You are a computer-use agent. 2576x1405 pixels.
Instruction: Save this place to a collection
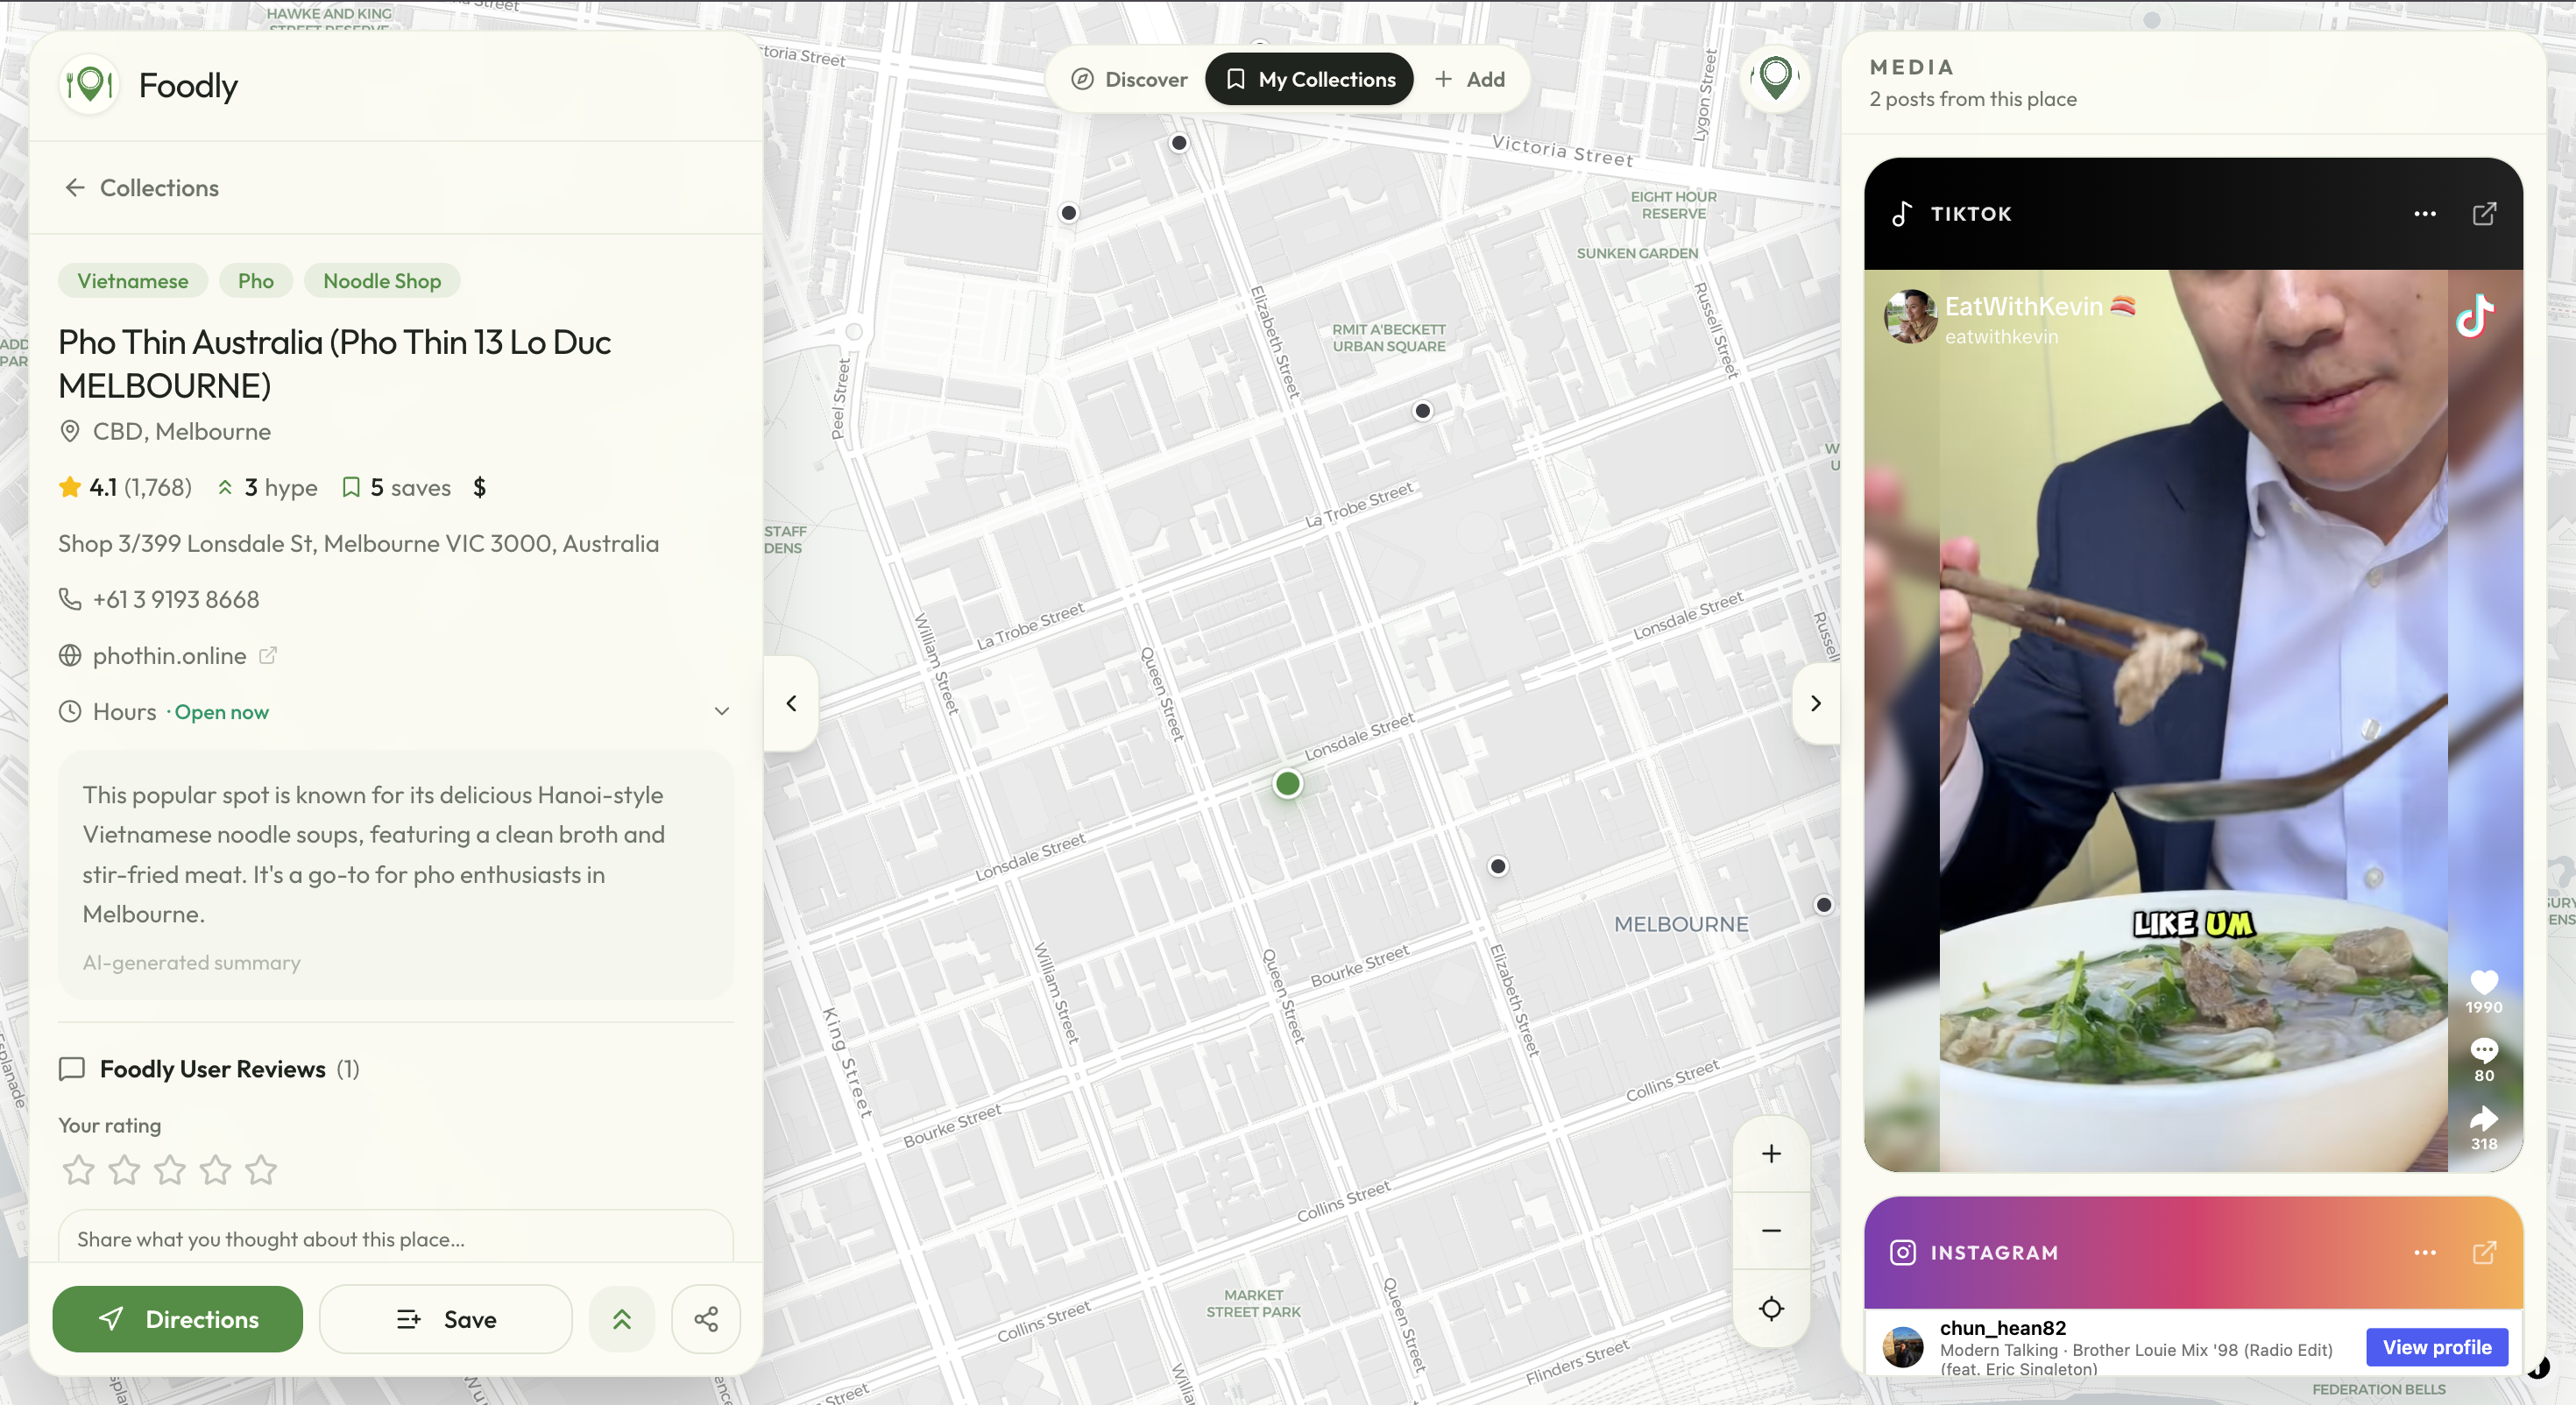pyautogui.click(x=446, y=1319)
